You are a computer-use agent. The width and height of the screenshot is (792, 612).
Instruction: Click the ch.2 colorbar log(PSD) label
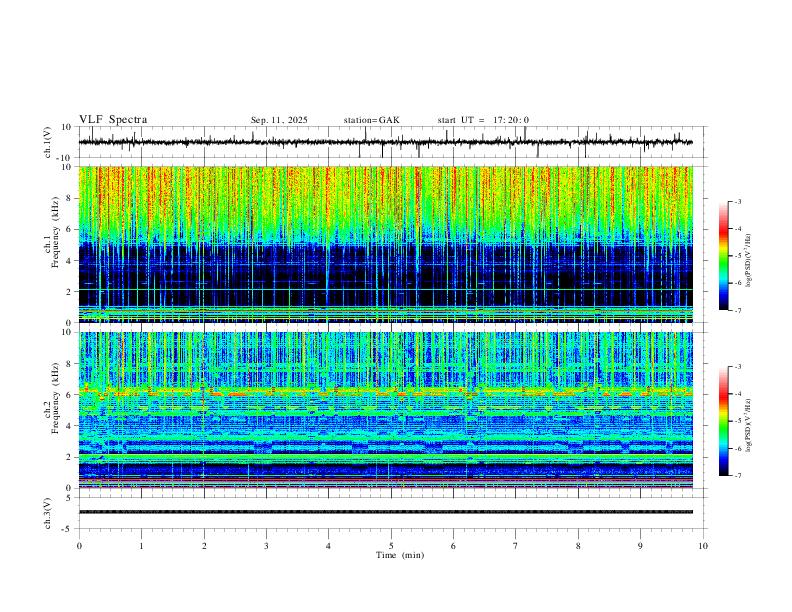tap(748, 425)
